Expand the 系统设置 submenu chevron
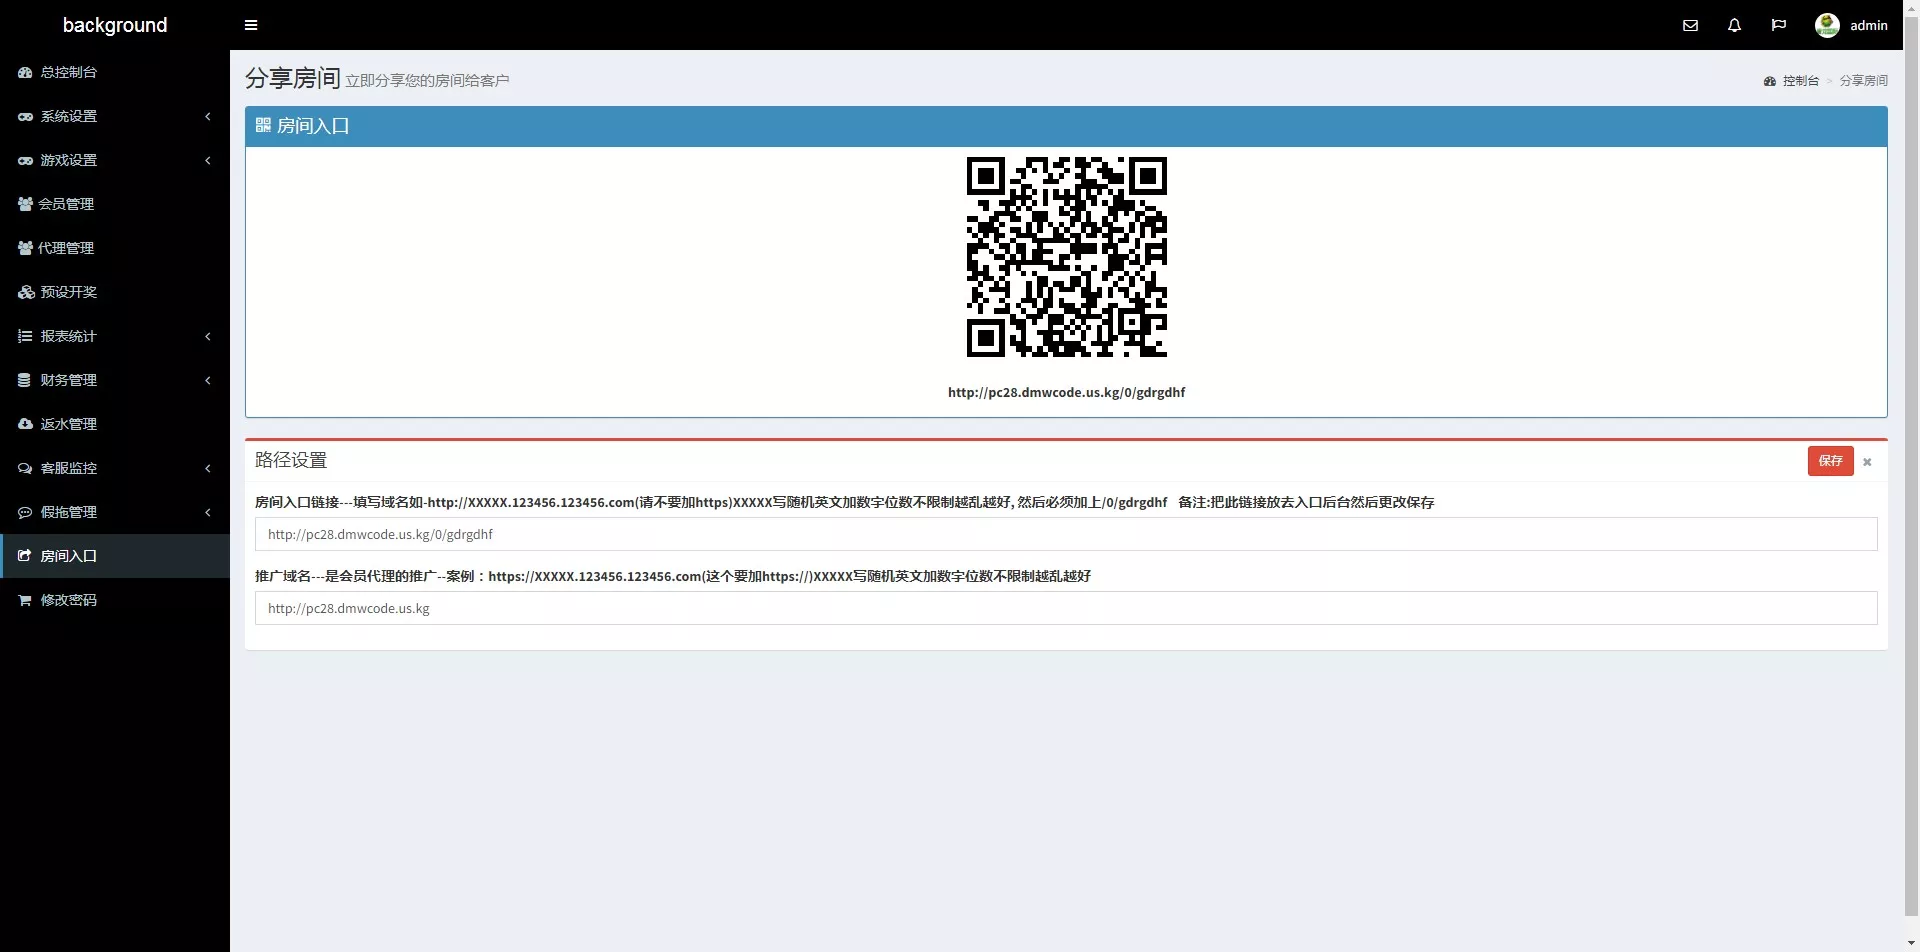 click(208, 116)
